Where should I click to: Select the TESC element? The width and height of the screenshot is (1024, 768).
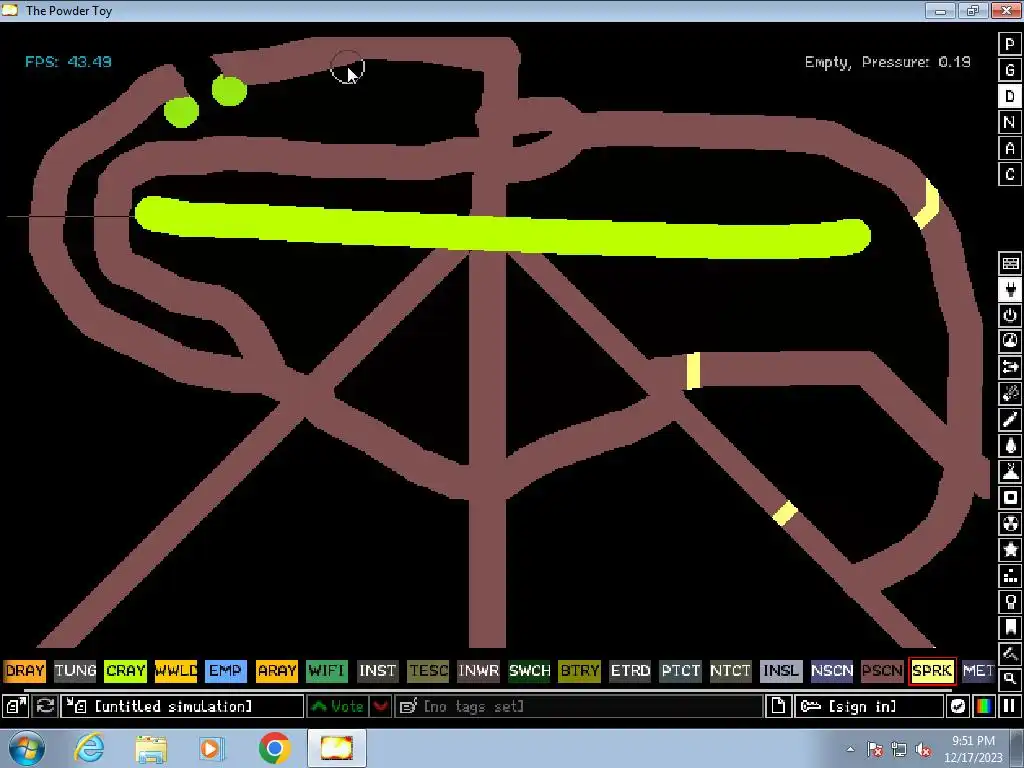coord(428,671)
